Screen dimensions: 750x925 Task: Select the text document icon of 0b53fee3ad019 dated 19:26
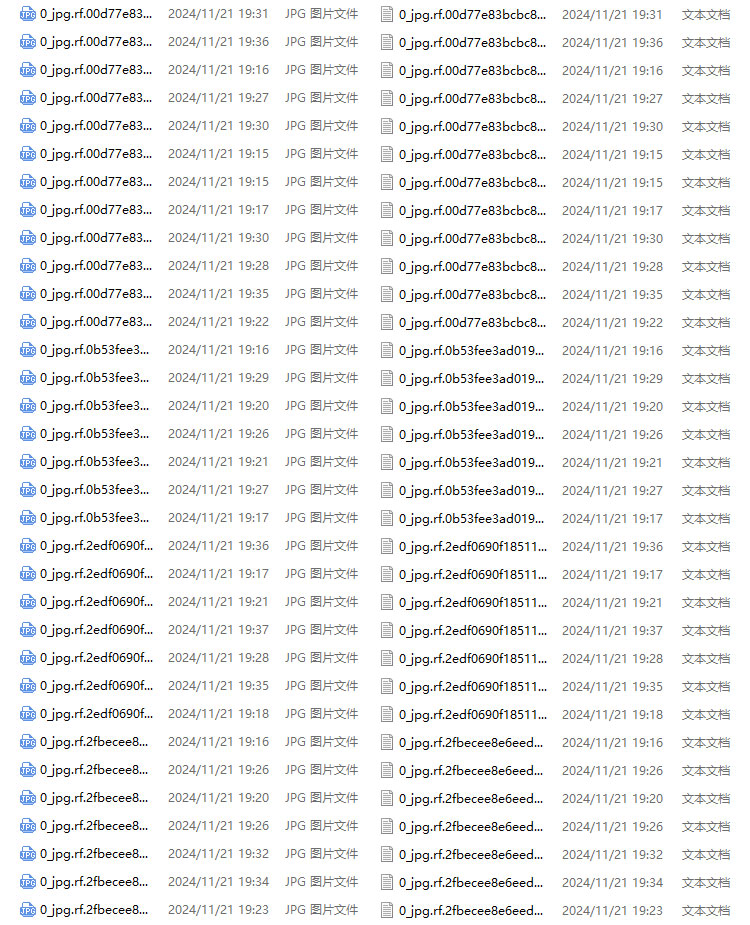click(387, 435)
